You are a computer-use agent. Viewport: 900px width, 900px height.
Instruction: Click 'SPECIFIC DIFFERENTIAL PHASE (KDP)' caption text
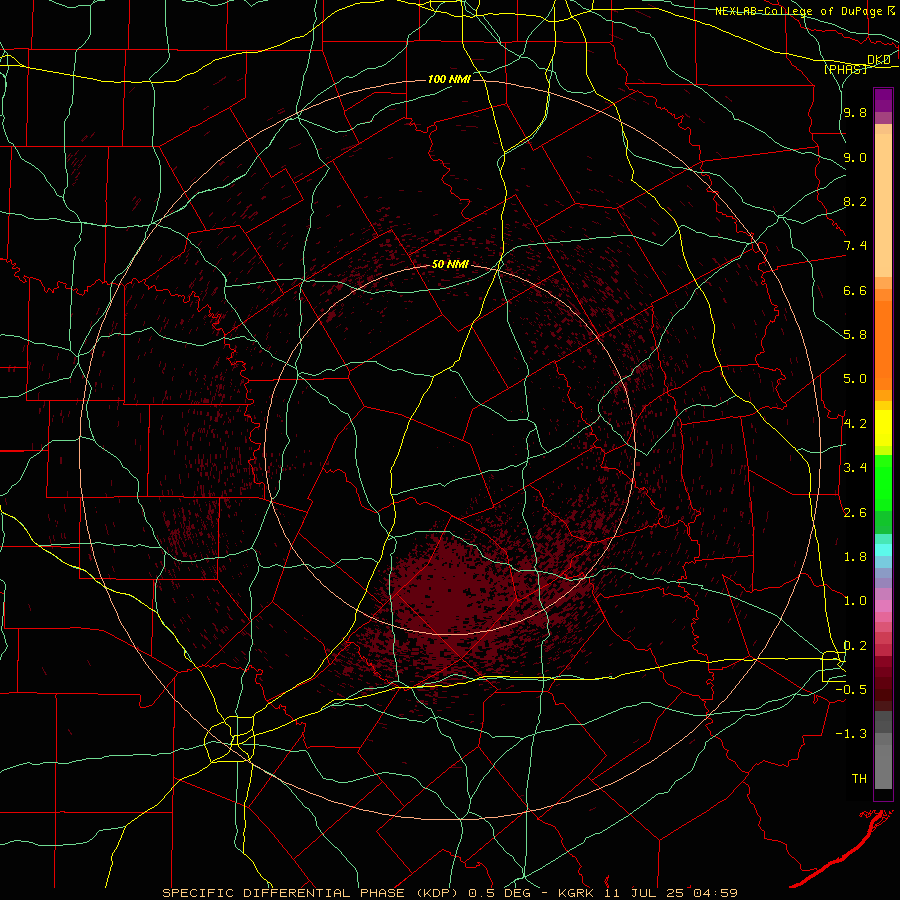(x=312, y=893)
